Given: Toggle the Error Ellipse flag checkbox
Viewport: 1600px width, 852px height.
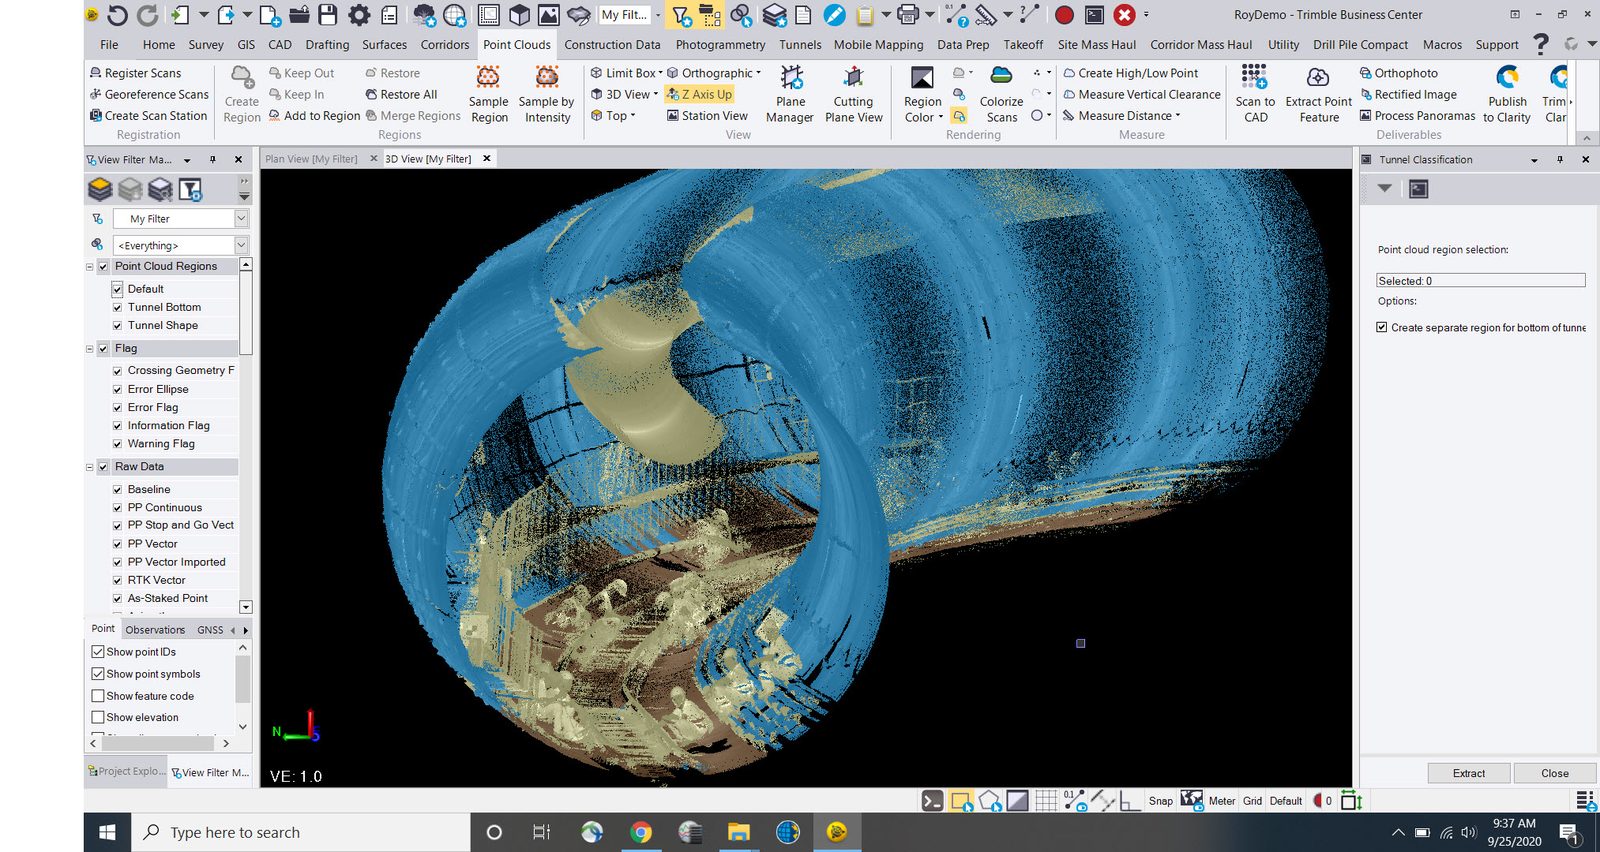Looking at the screenshot, I should tap(117, 390).
